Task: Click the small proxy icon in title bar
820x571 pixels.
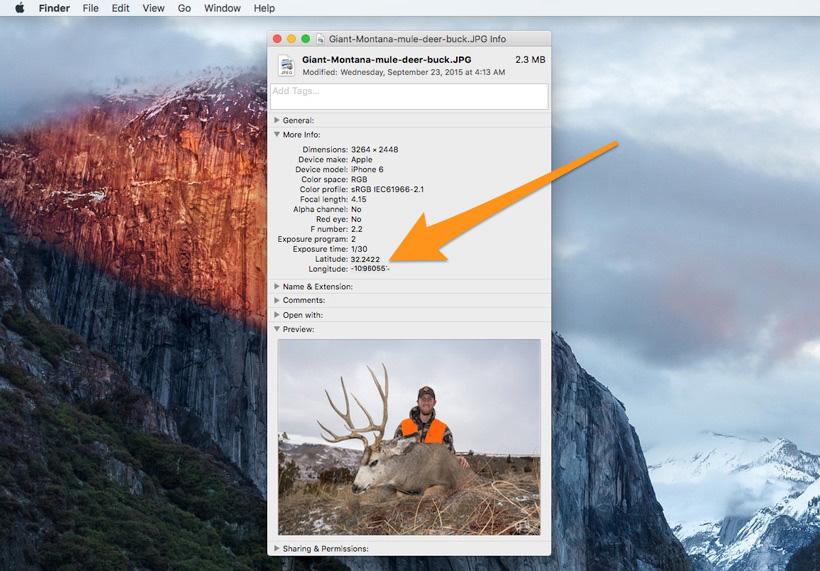Action: (320, 39)
